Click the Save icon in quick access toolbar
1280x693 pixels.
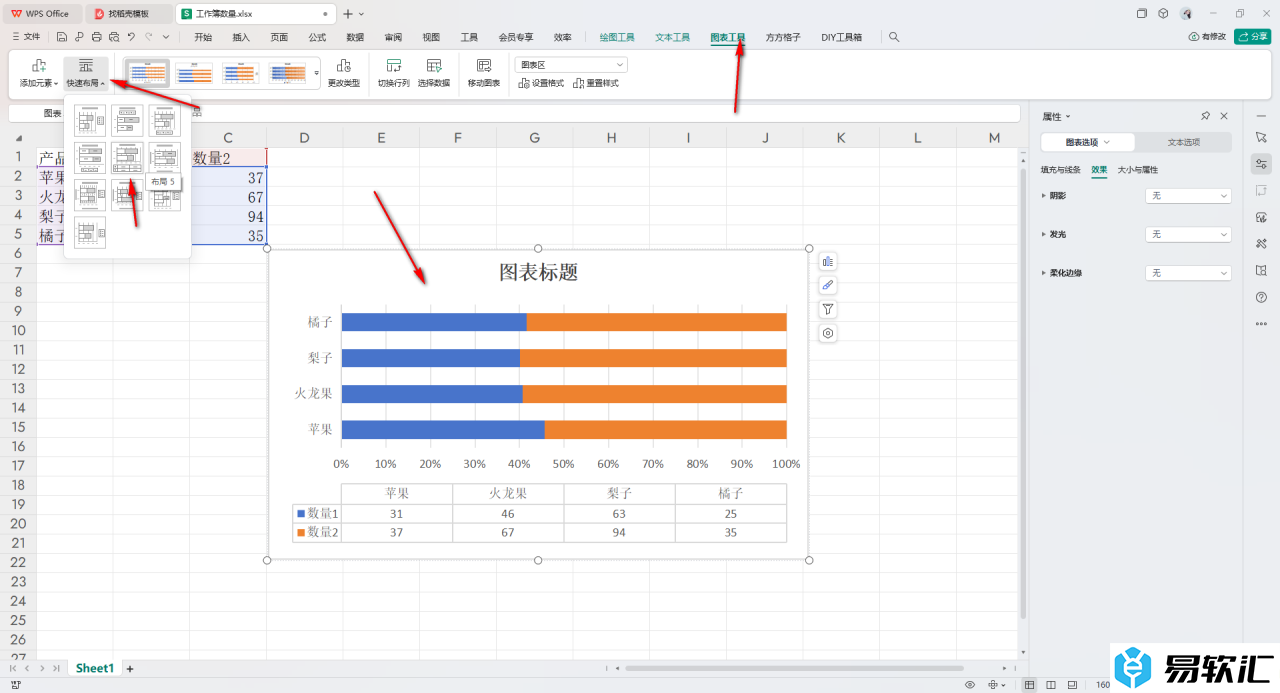[x=62, y=37]
